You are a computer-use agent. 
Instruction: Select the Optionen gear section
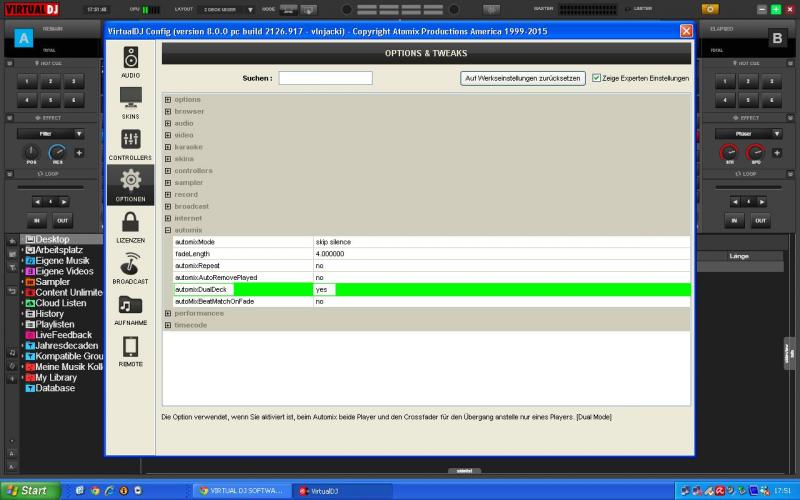(131, 185)
